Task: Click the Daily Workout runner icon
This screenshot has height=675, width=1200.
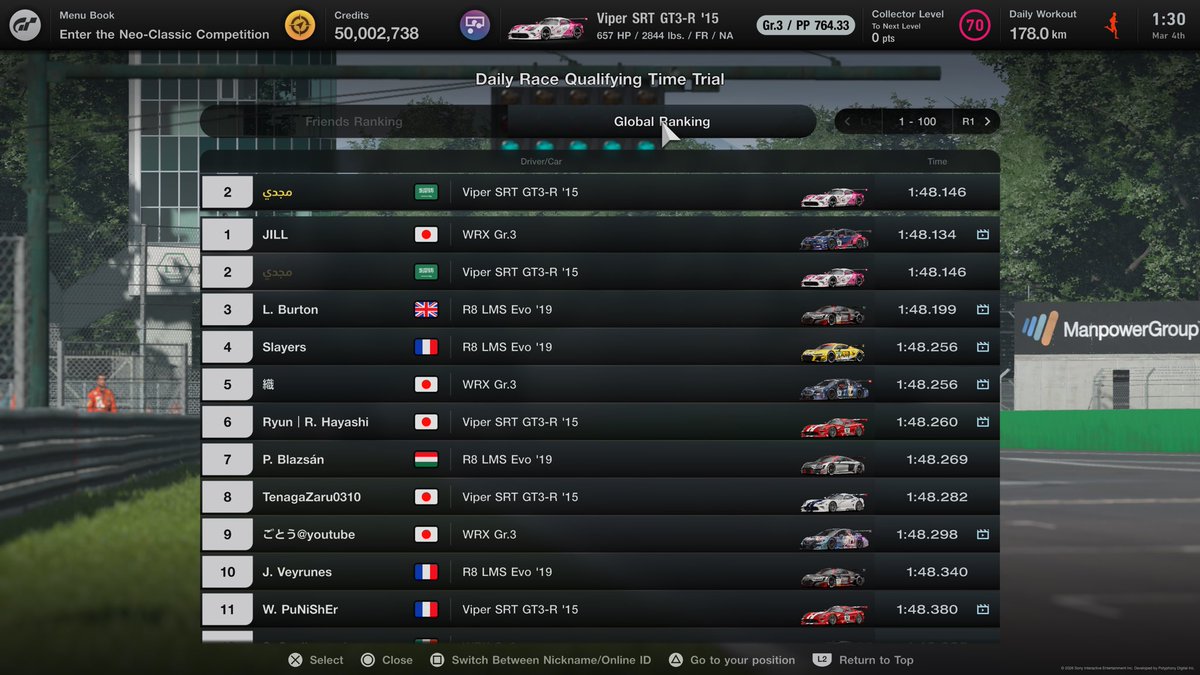Action: tap(1113, 25)
